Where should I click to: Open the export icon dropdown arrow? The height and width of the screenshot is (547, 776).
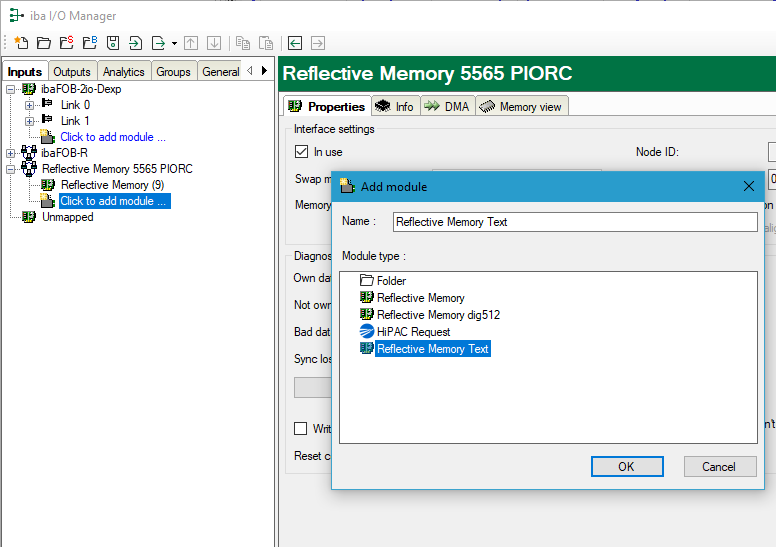click(174, 43)
